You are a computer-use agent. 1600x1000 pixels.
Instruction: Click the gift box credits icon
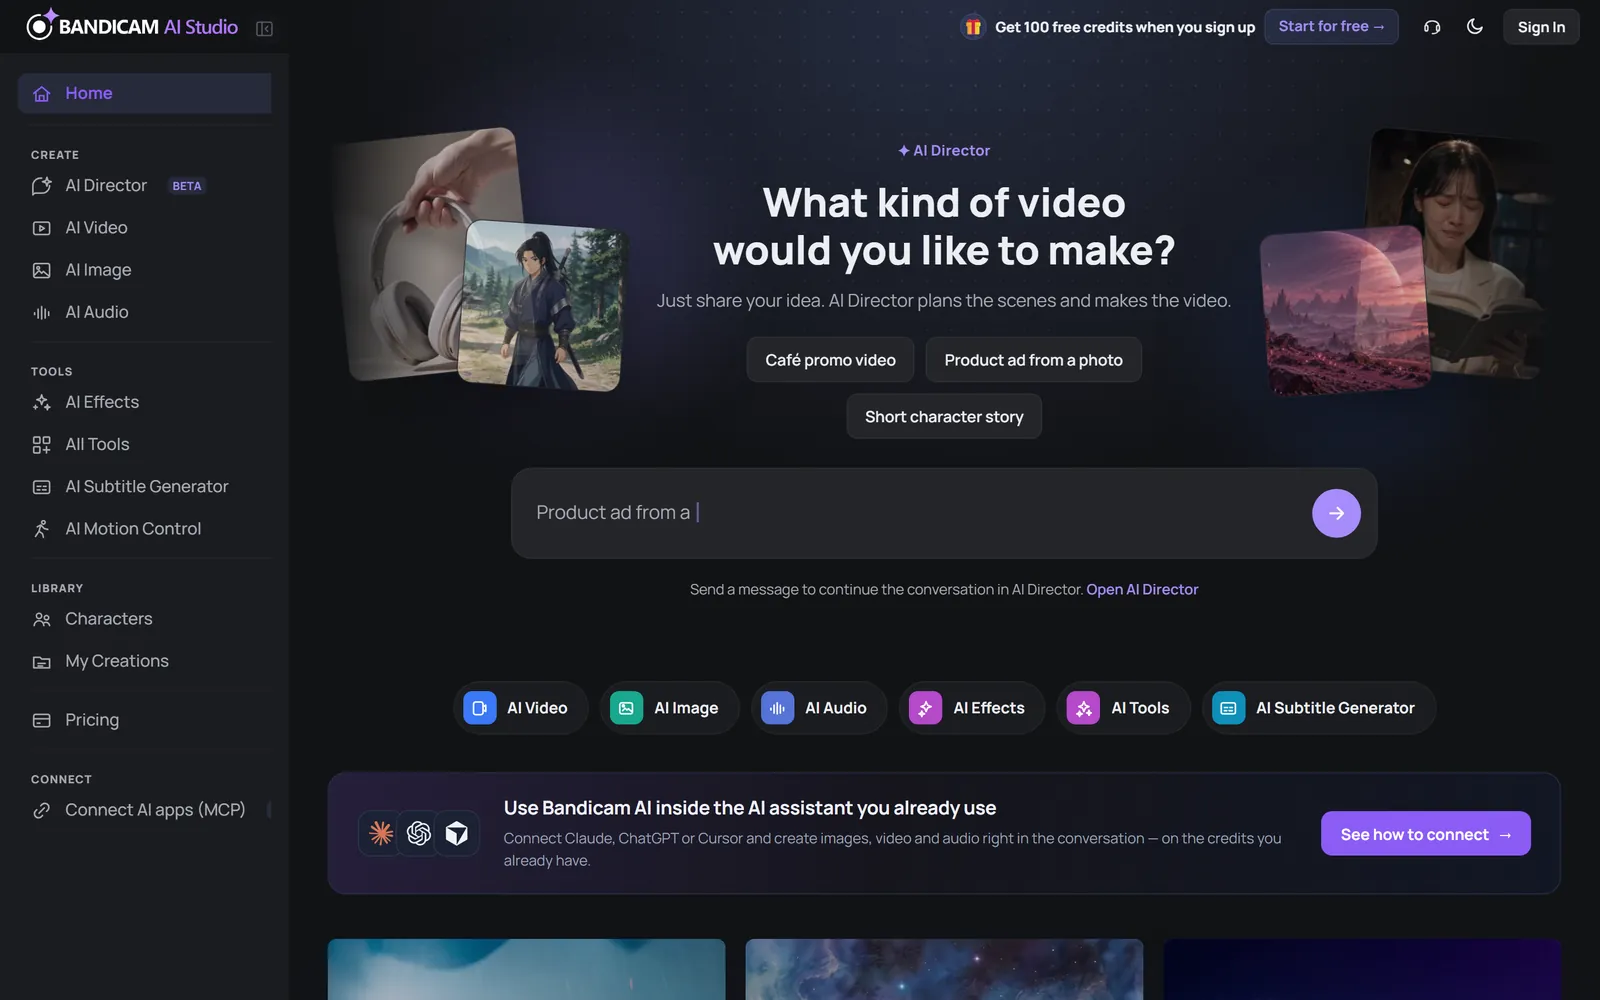973,27
